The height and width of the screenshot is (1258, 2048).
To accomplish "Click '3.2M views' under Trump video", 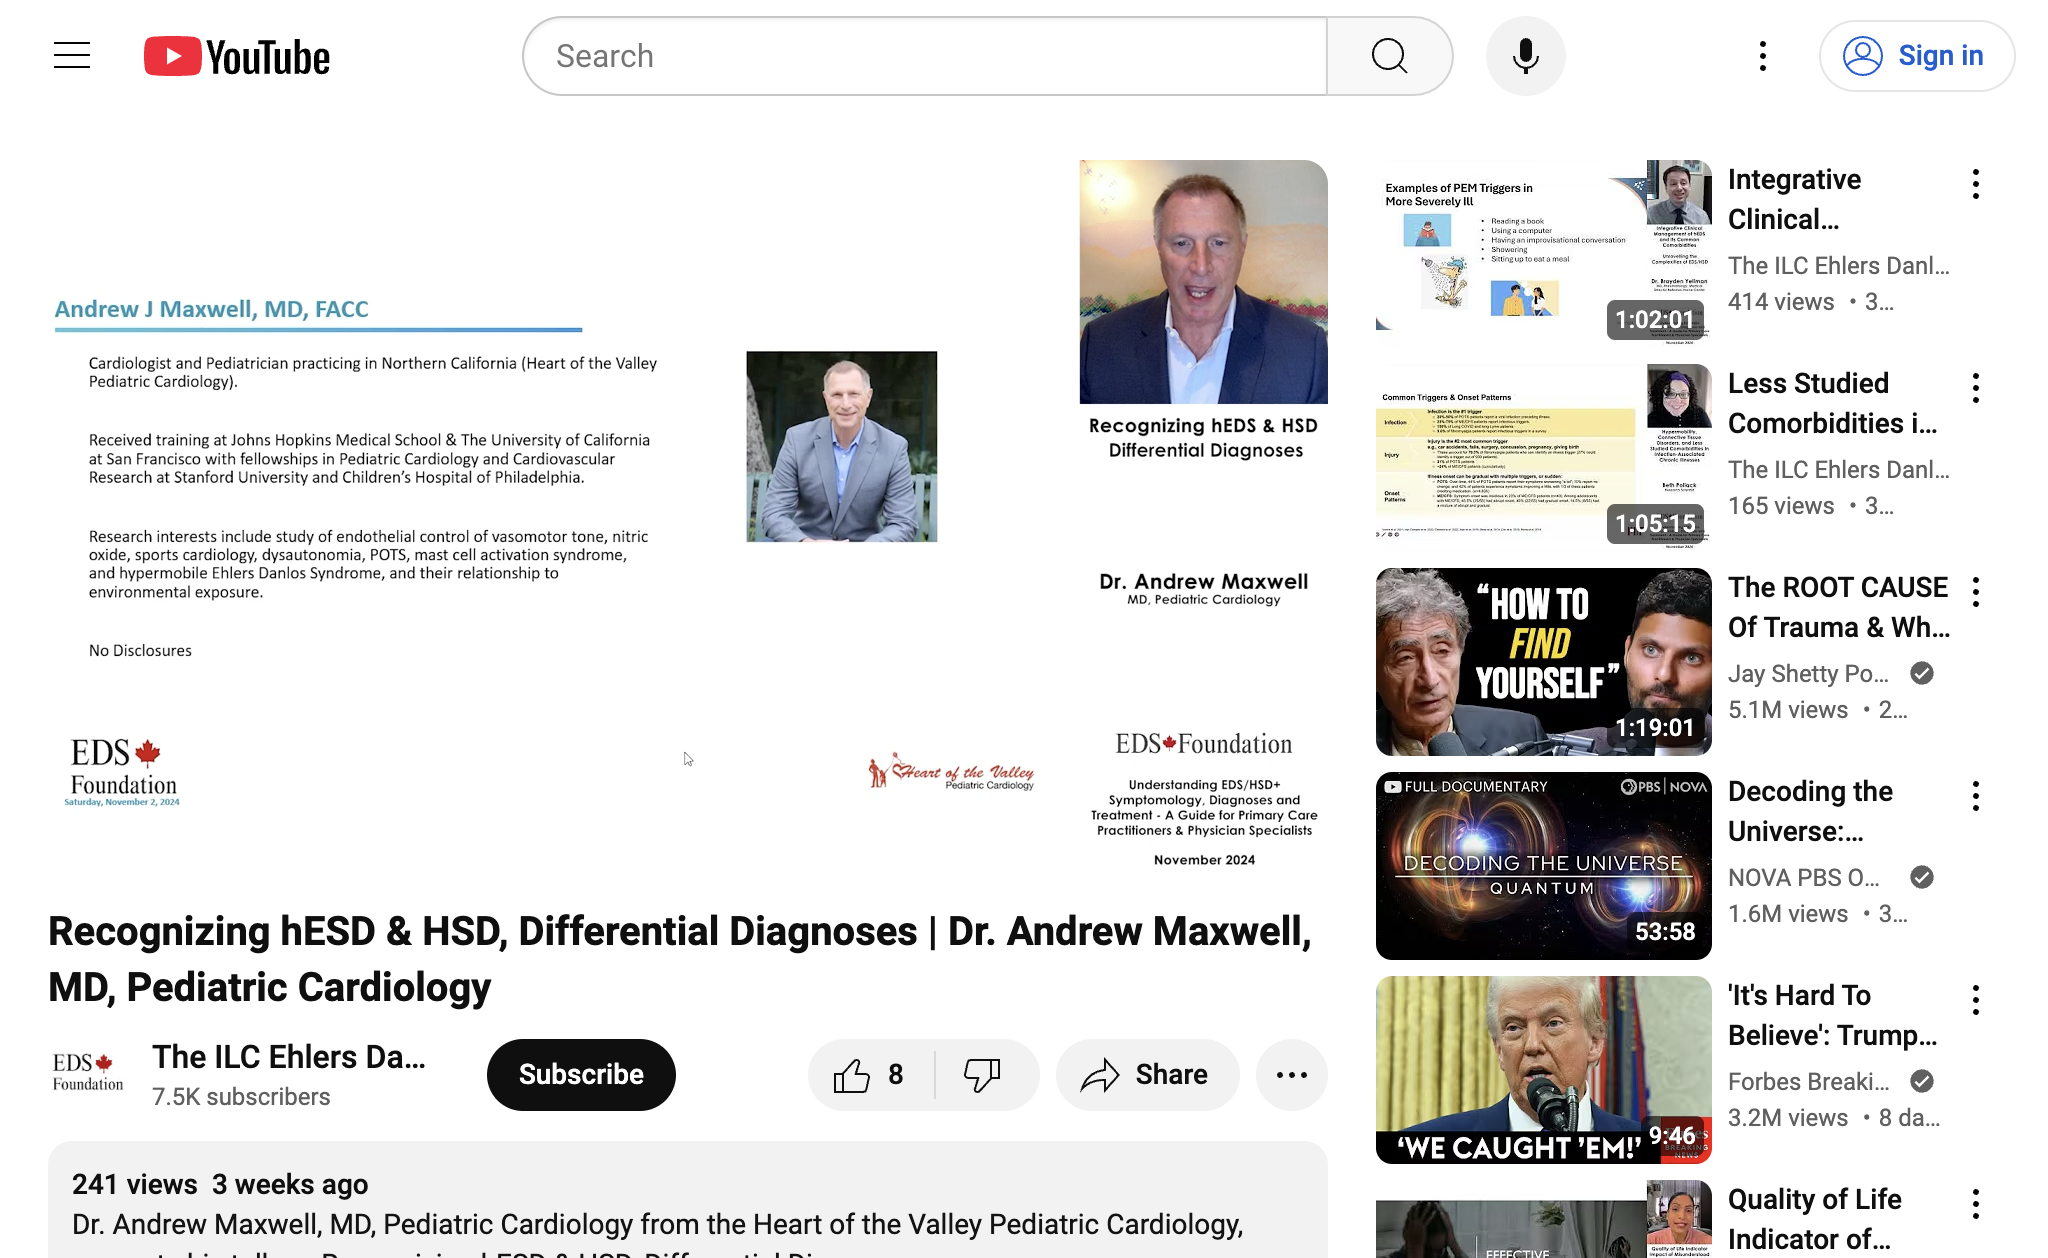I will click(x=1788, y=1118).
